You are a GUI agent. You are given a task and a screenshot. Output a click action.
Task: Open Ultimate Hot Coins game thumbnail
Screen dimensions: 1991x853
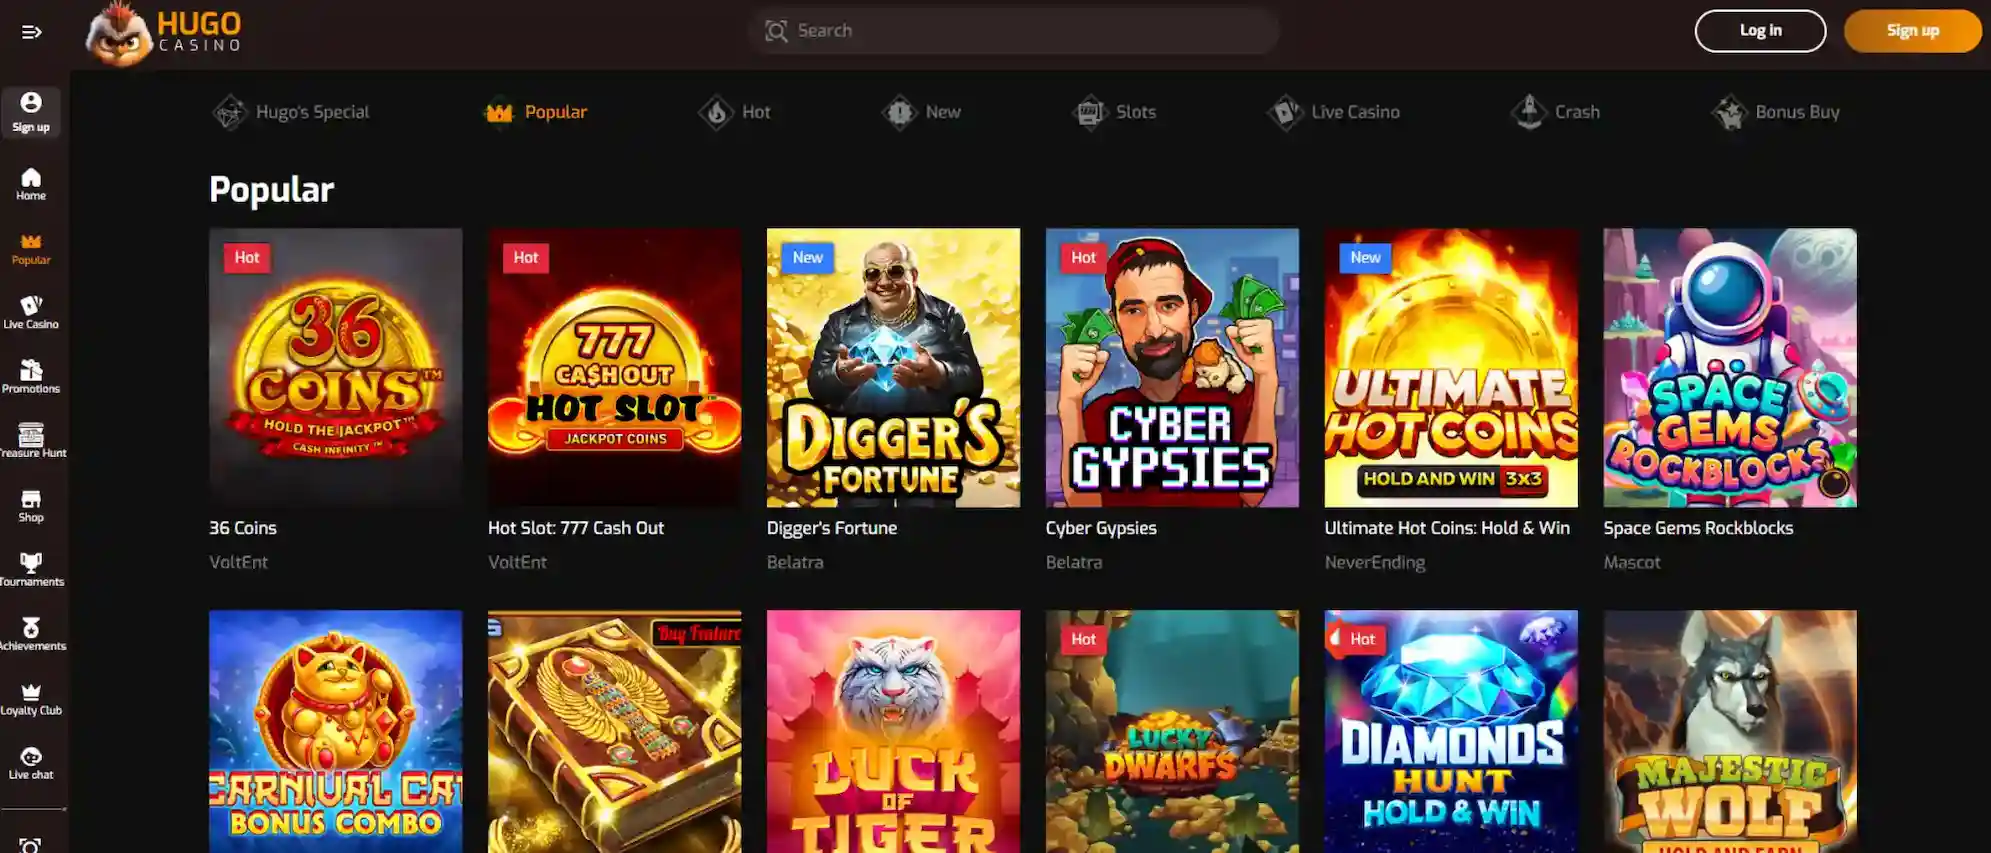pos(1451,367)
